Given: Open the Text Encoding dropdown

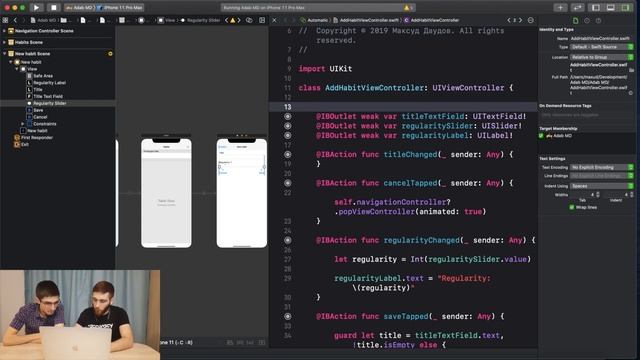Looking at the screenshot, I should click(x=602, y=167).
